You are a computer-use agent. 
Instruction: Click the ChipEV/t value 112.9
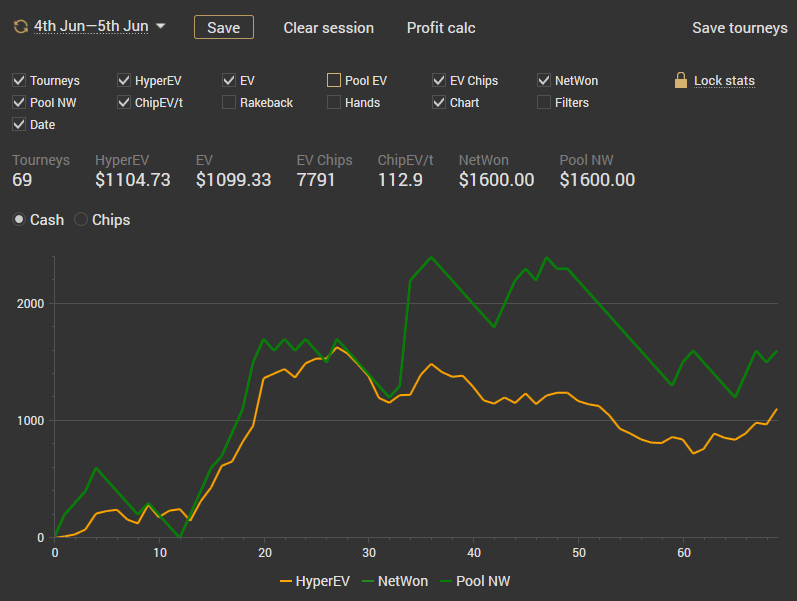pos(400,180)
